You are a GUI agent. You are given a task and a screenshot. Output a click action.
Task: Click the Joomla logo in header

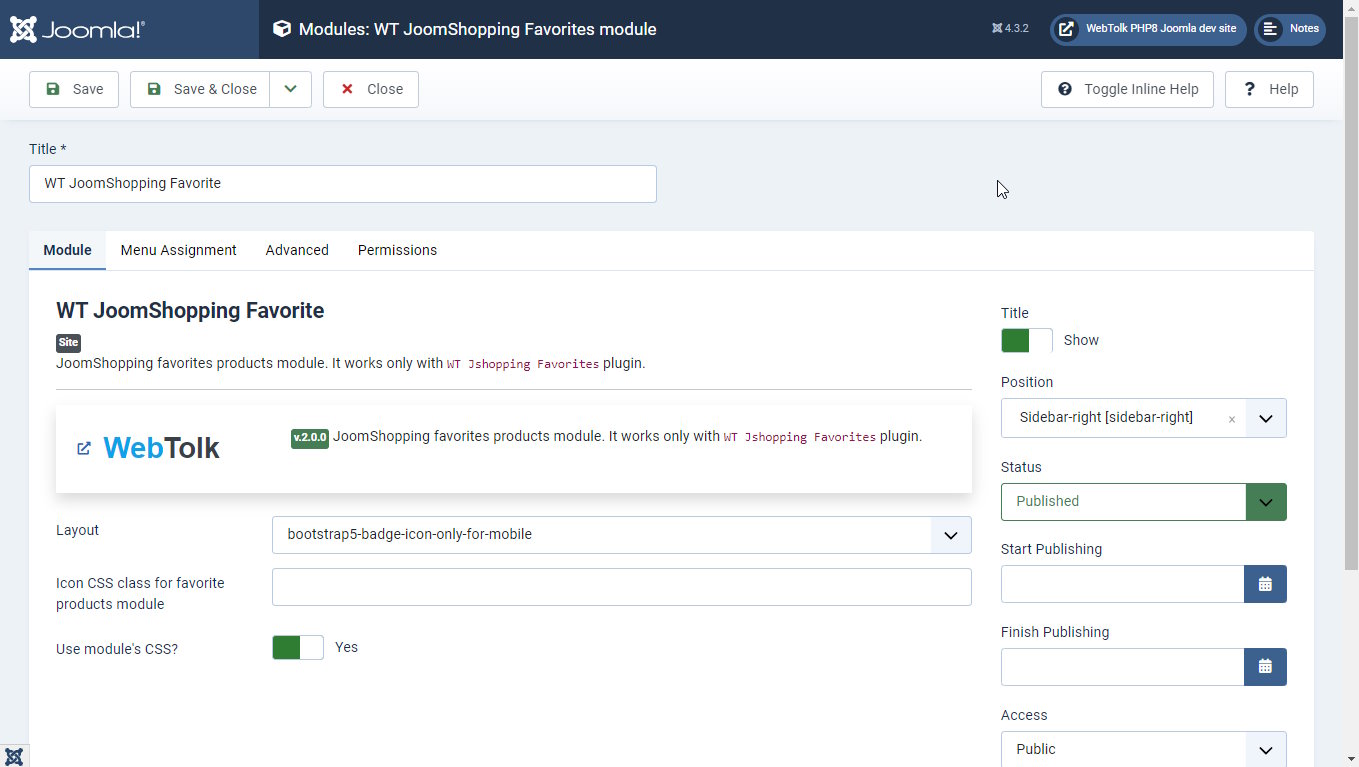coord(78,29)
